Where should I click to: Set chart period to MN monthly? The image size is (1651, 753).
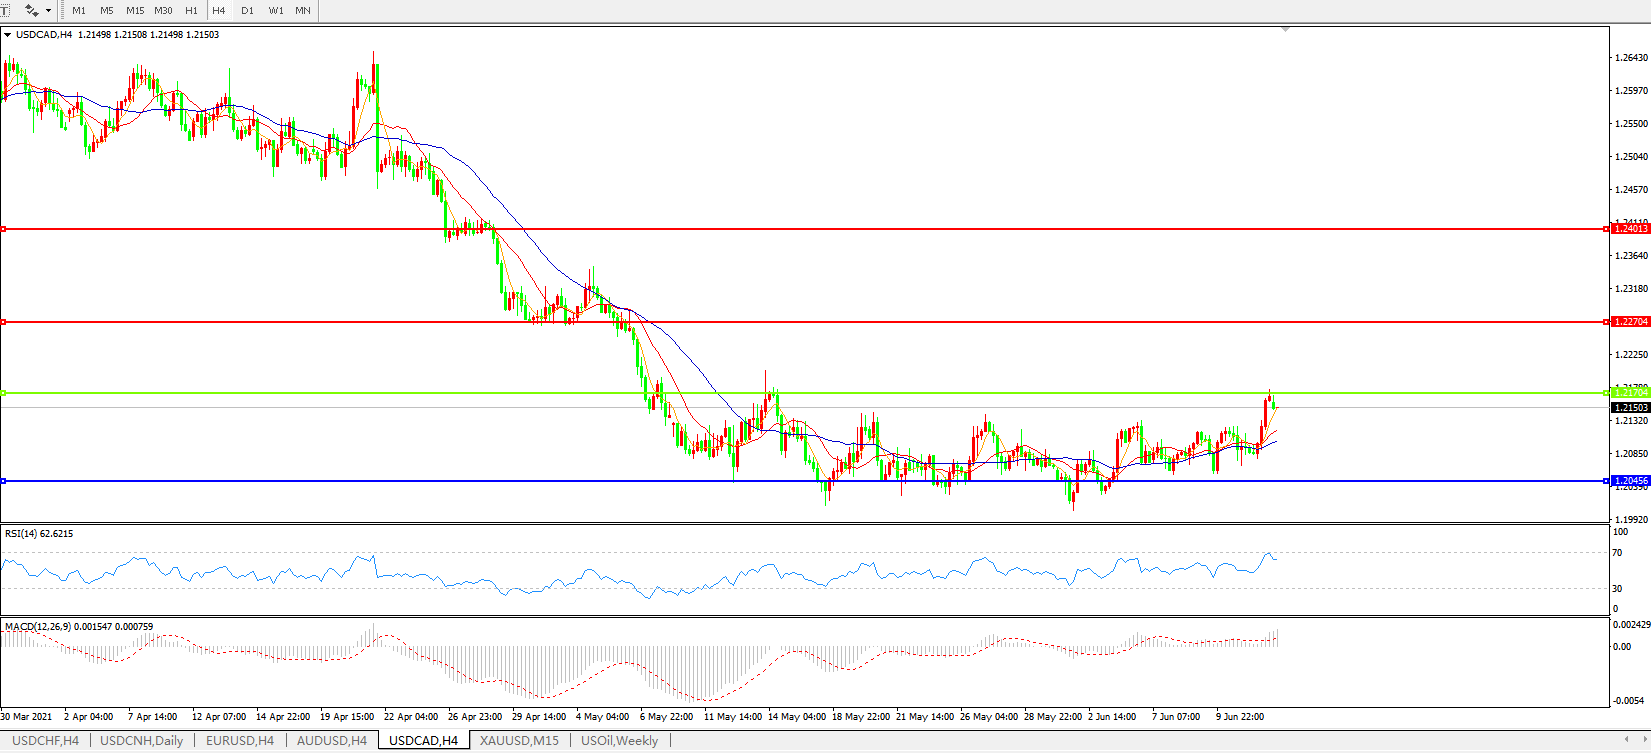(303, 10)
